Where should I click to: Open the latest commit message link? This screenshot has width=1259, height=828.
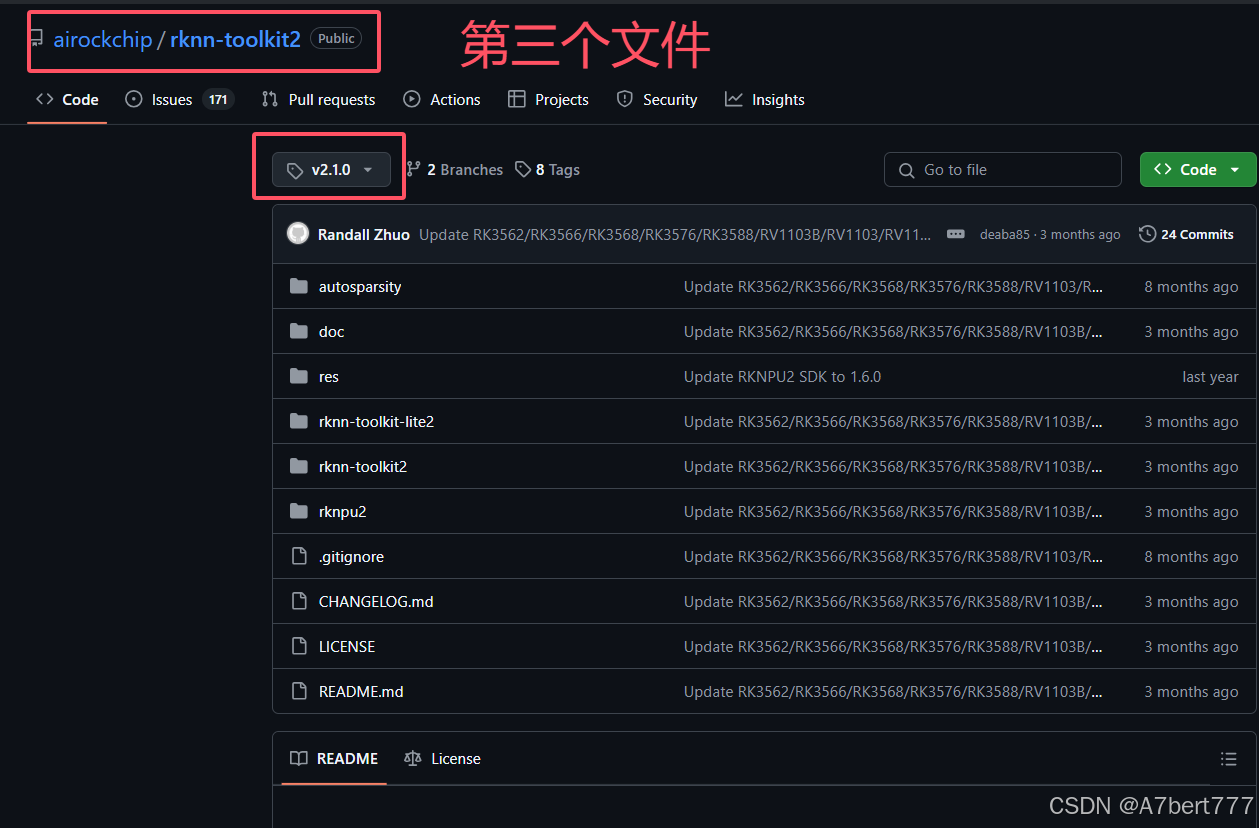[675, 234]
